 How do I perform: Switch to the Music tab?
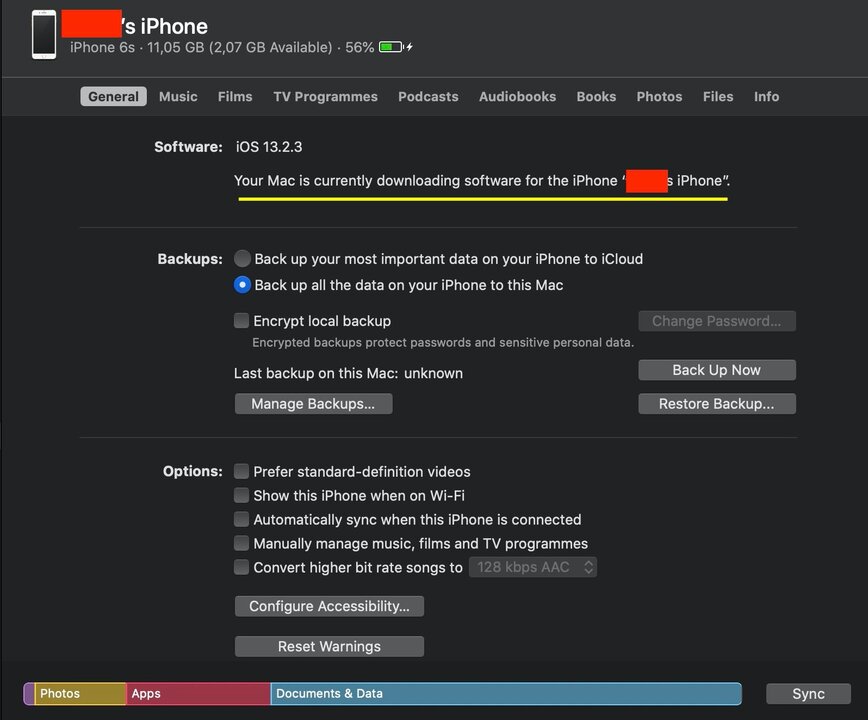coord(178,96)
